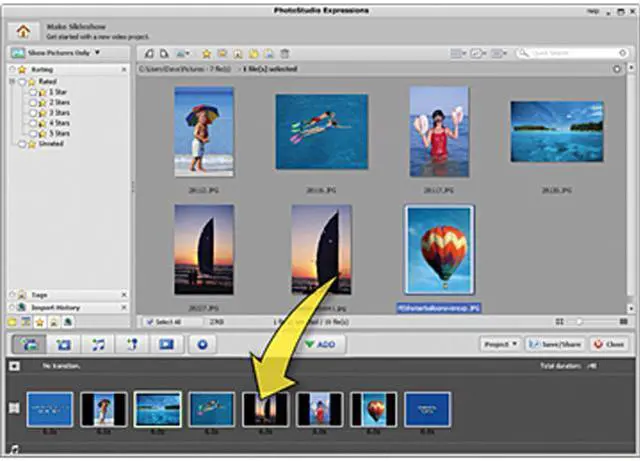
Task: Switch to rating star tab at sidebar bottom
Action: point(40,322)
